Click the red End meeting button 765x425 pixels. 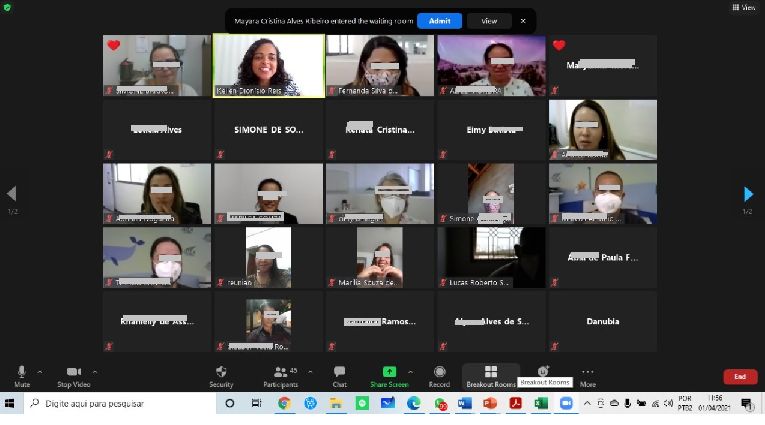pyautogui.click(x=740, y=377)
